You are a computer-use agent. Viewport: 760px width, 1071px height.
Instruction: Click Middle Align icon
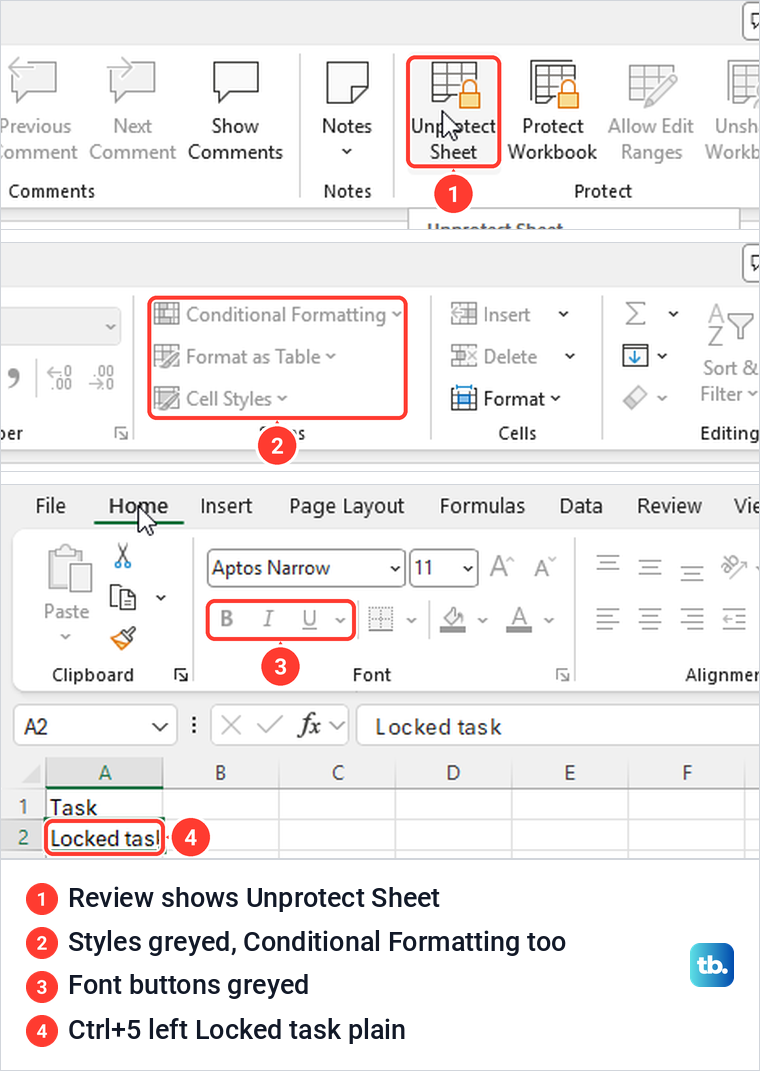(x=649, y=566)
